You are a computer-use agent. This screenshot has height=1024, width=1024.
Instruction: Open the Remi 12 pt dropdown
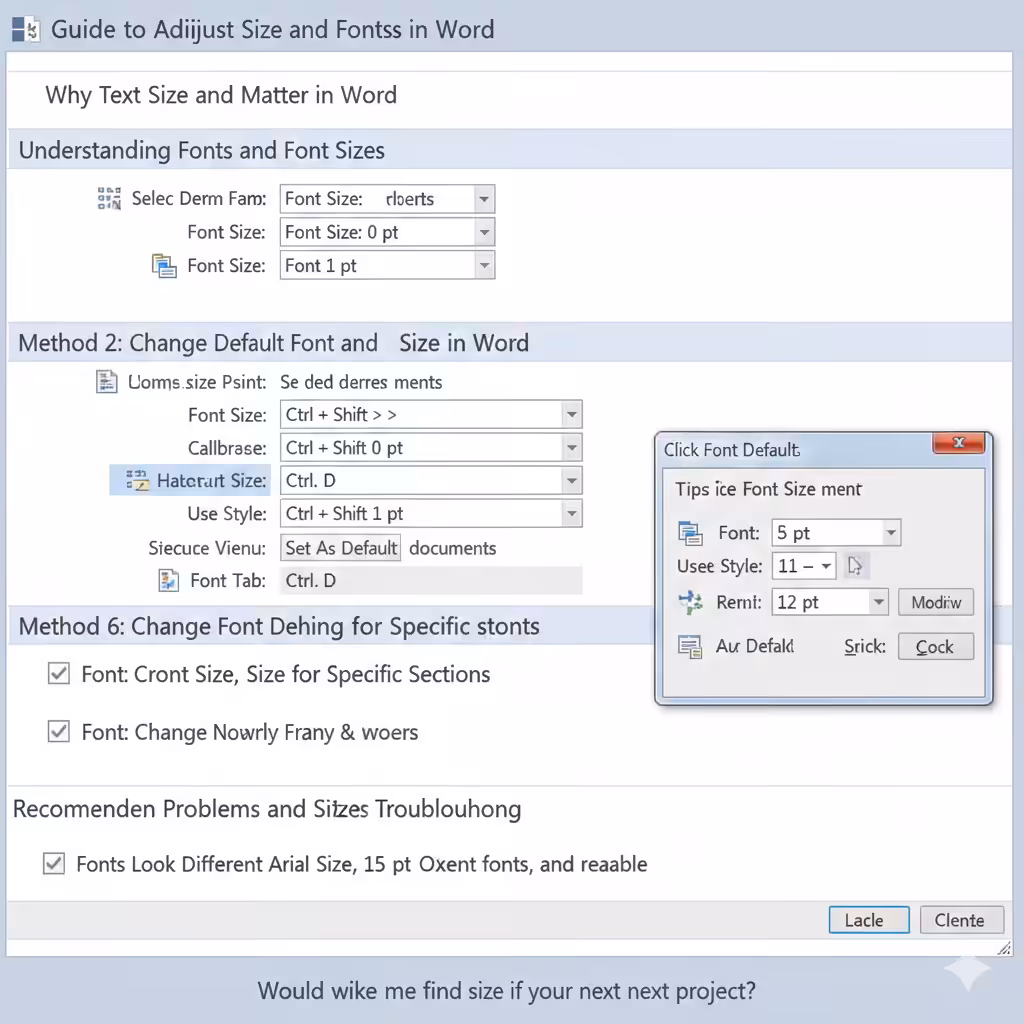[x=879, y=601]
